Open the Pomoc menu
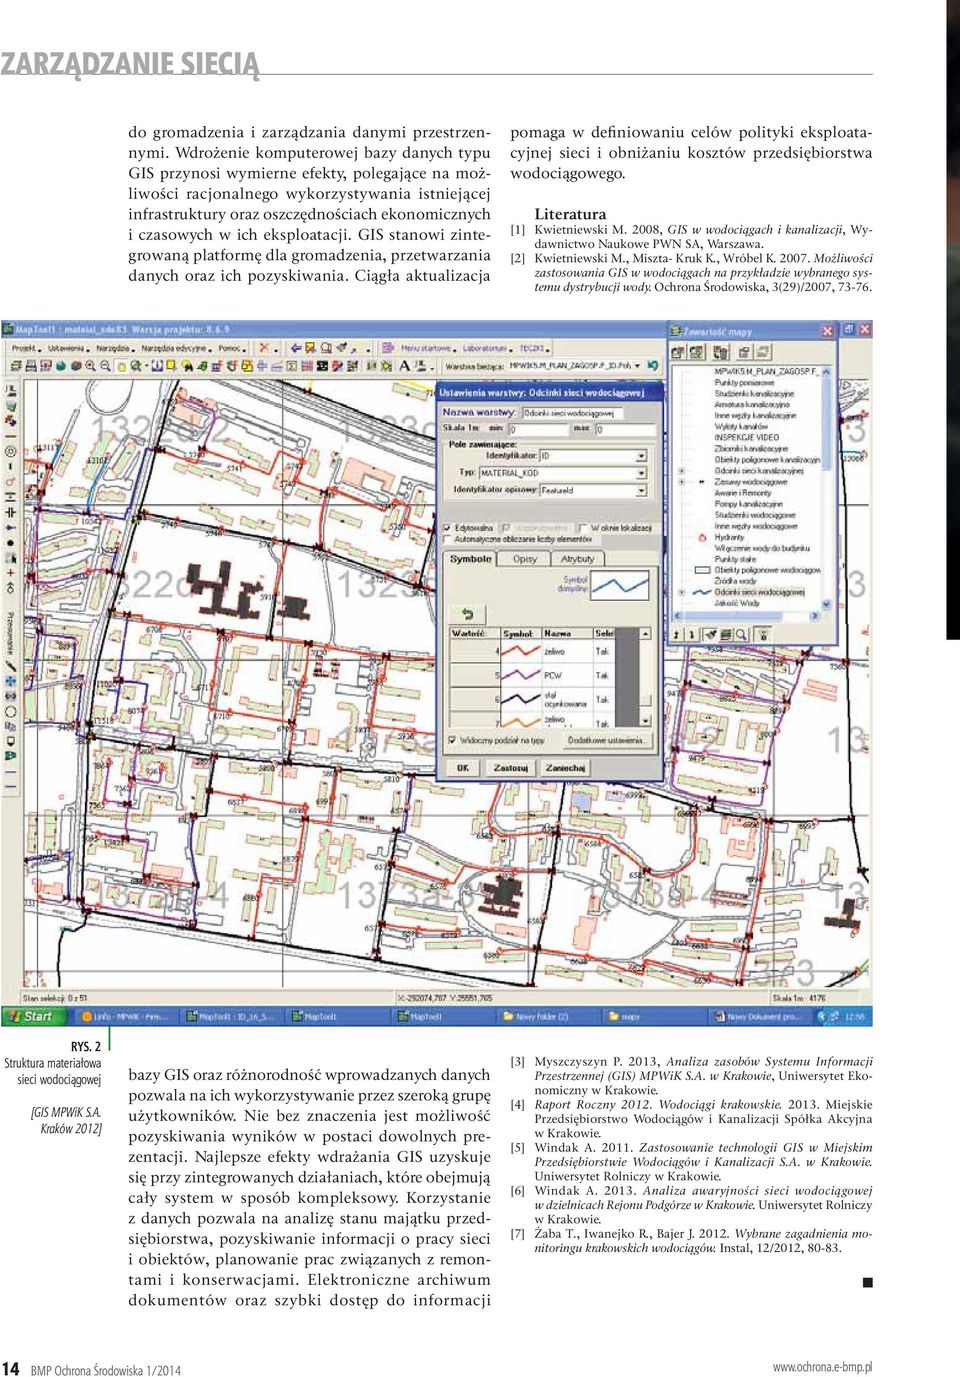960x1377 pixels. click(x=230, y=348)
